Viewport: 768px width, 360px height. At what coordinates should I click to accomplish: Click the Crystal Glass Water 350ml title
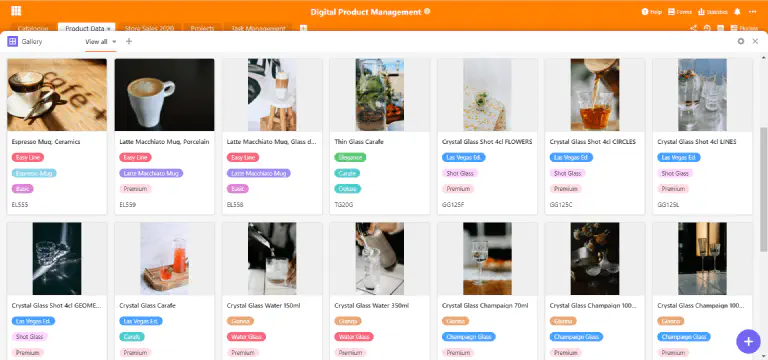(x=372, y=306)
